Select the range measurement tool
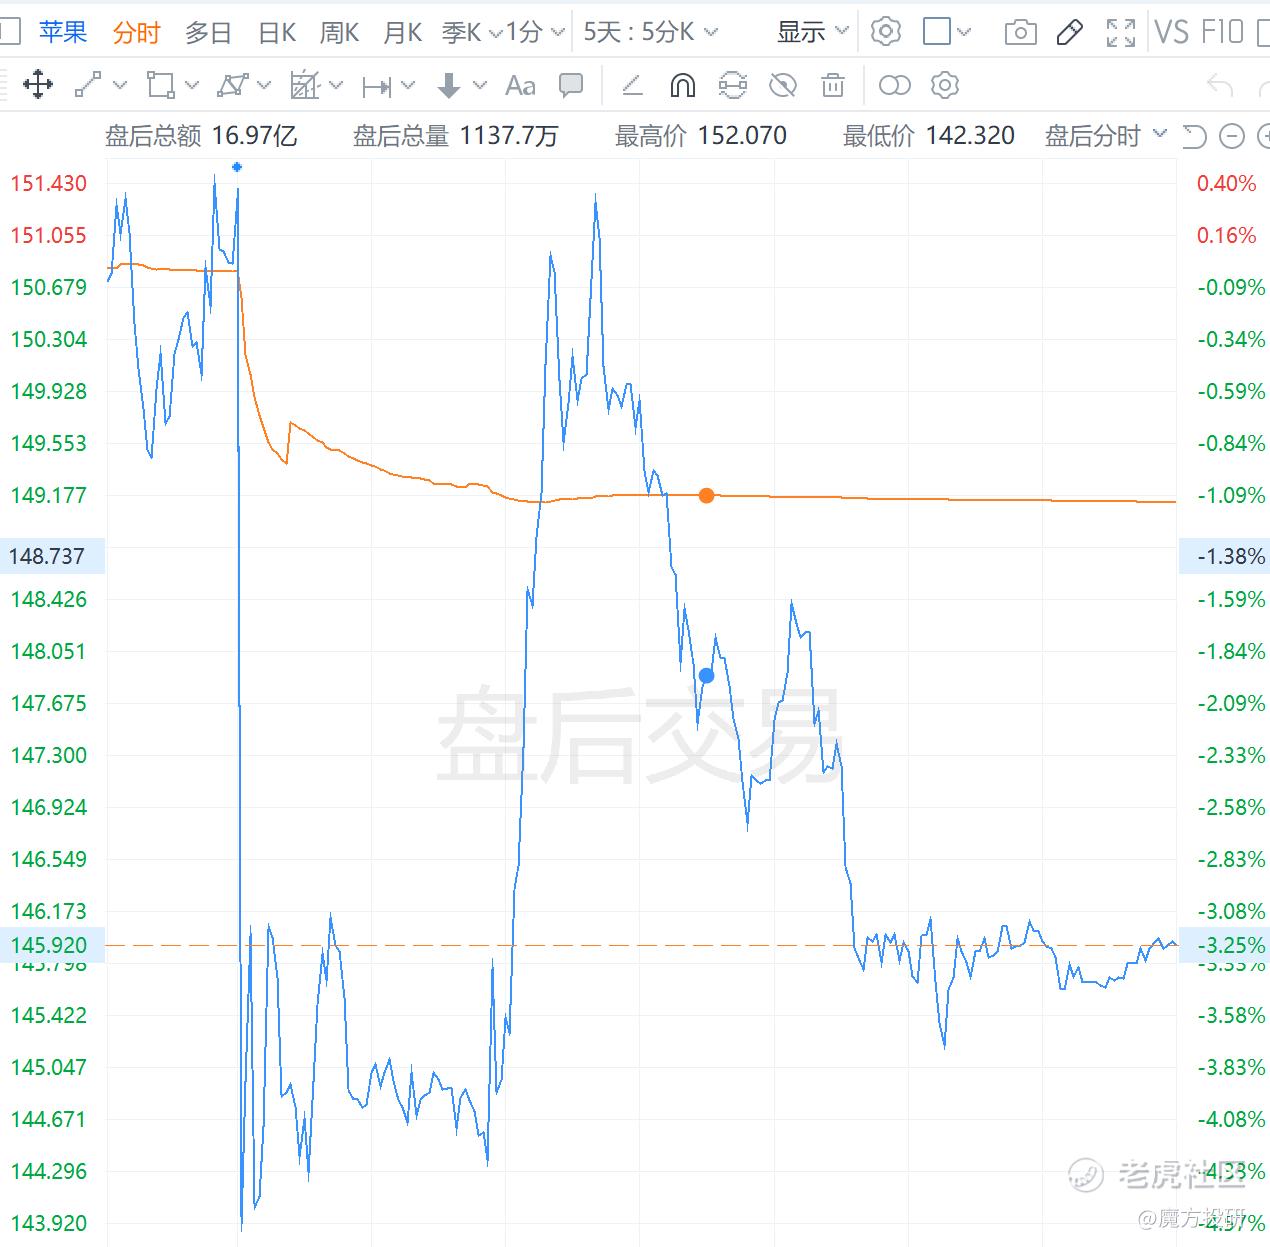 377,87
